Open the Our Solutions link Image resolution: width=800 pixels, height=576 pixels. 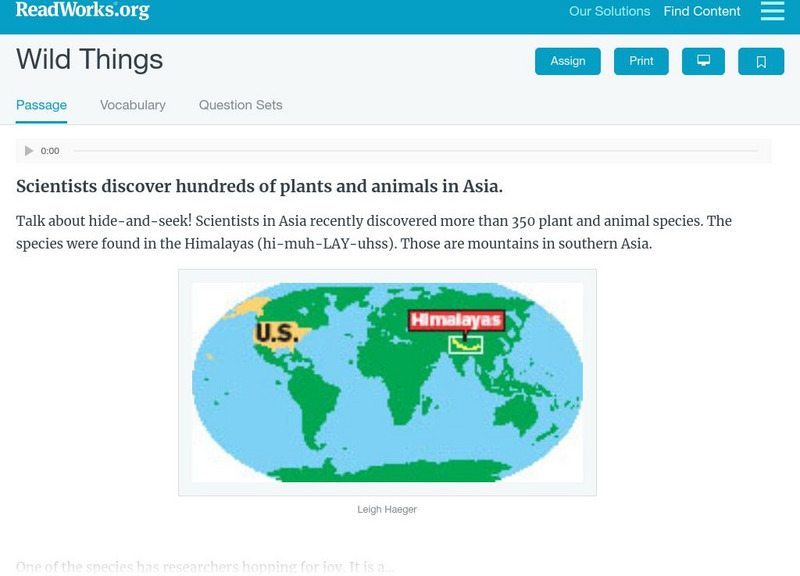(609, 12)
